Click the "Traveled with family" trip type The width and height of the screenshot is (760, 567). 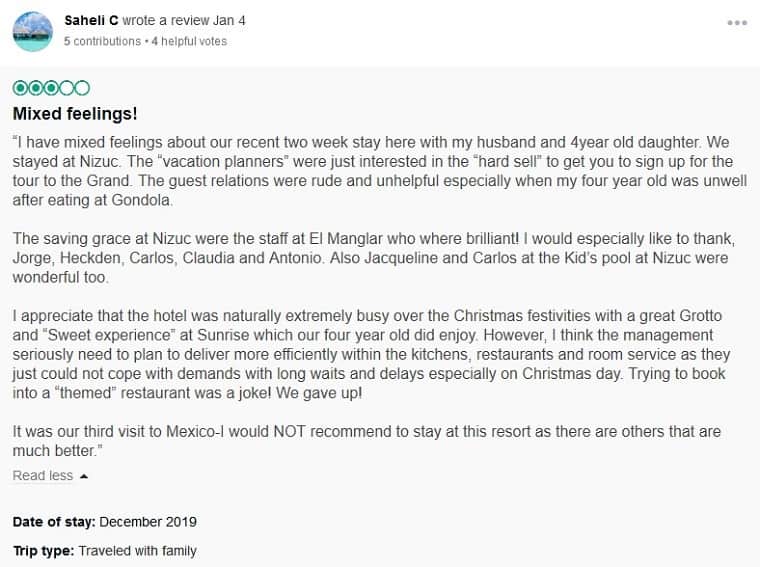pos(137,551)
